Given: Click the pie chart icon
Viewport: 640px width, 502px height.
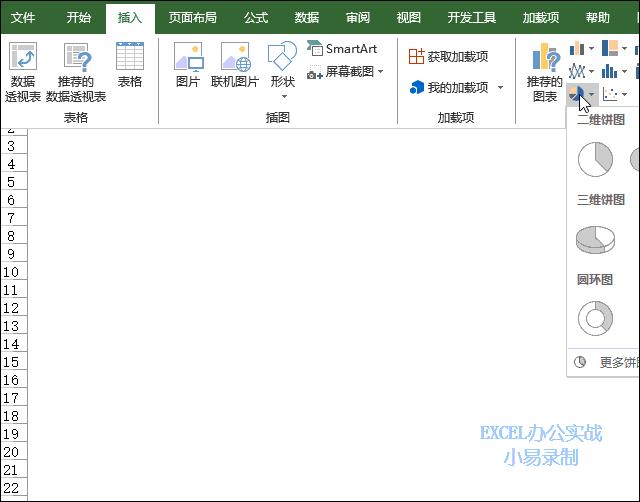Looking at the screenshot, I should [x=576, y=95].
